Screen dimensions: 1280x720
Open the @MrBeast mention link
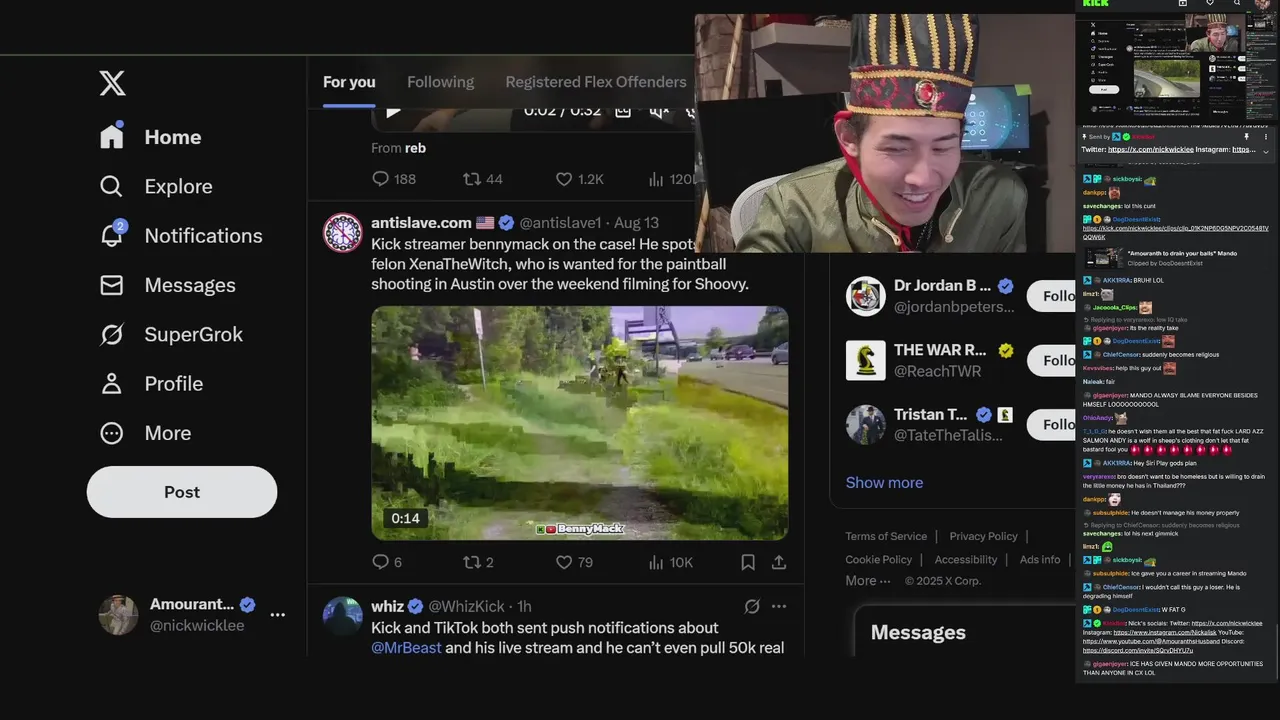tap(406, 647)
